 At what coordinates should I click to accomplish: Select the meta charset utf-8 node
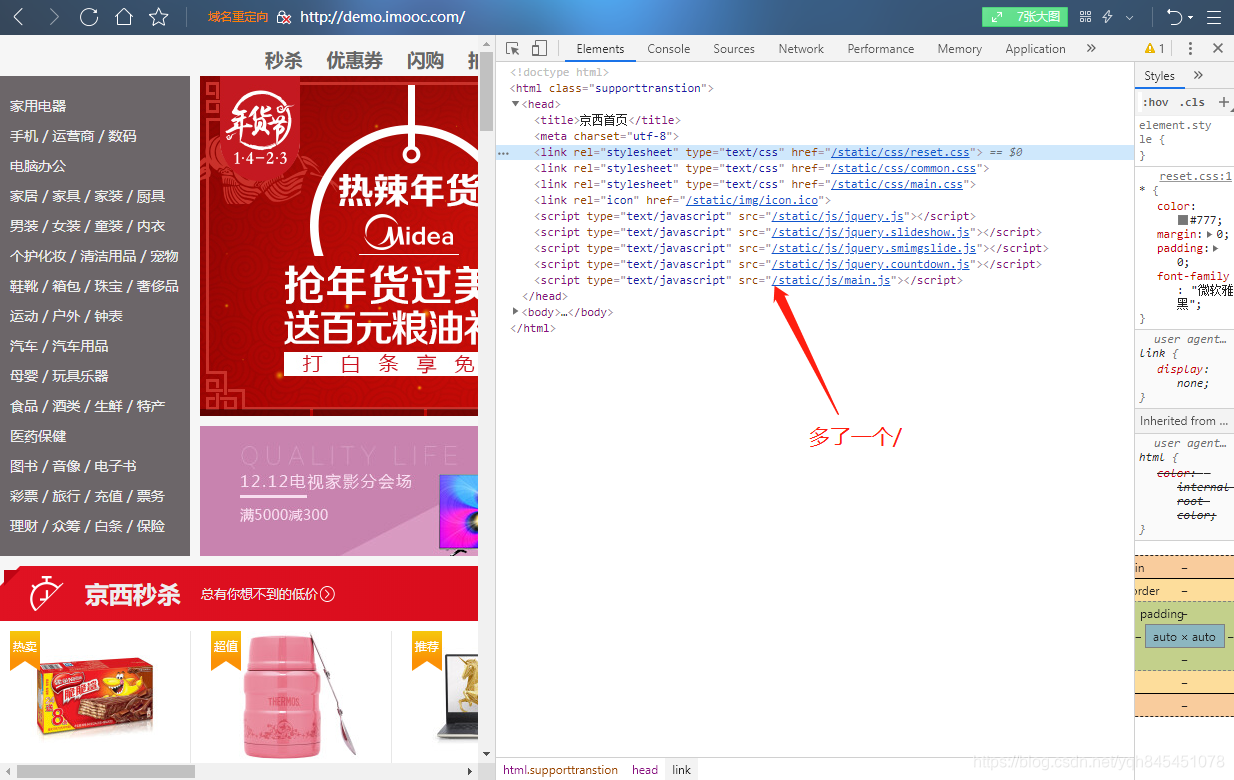click(607, 136)
